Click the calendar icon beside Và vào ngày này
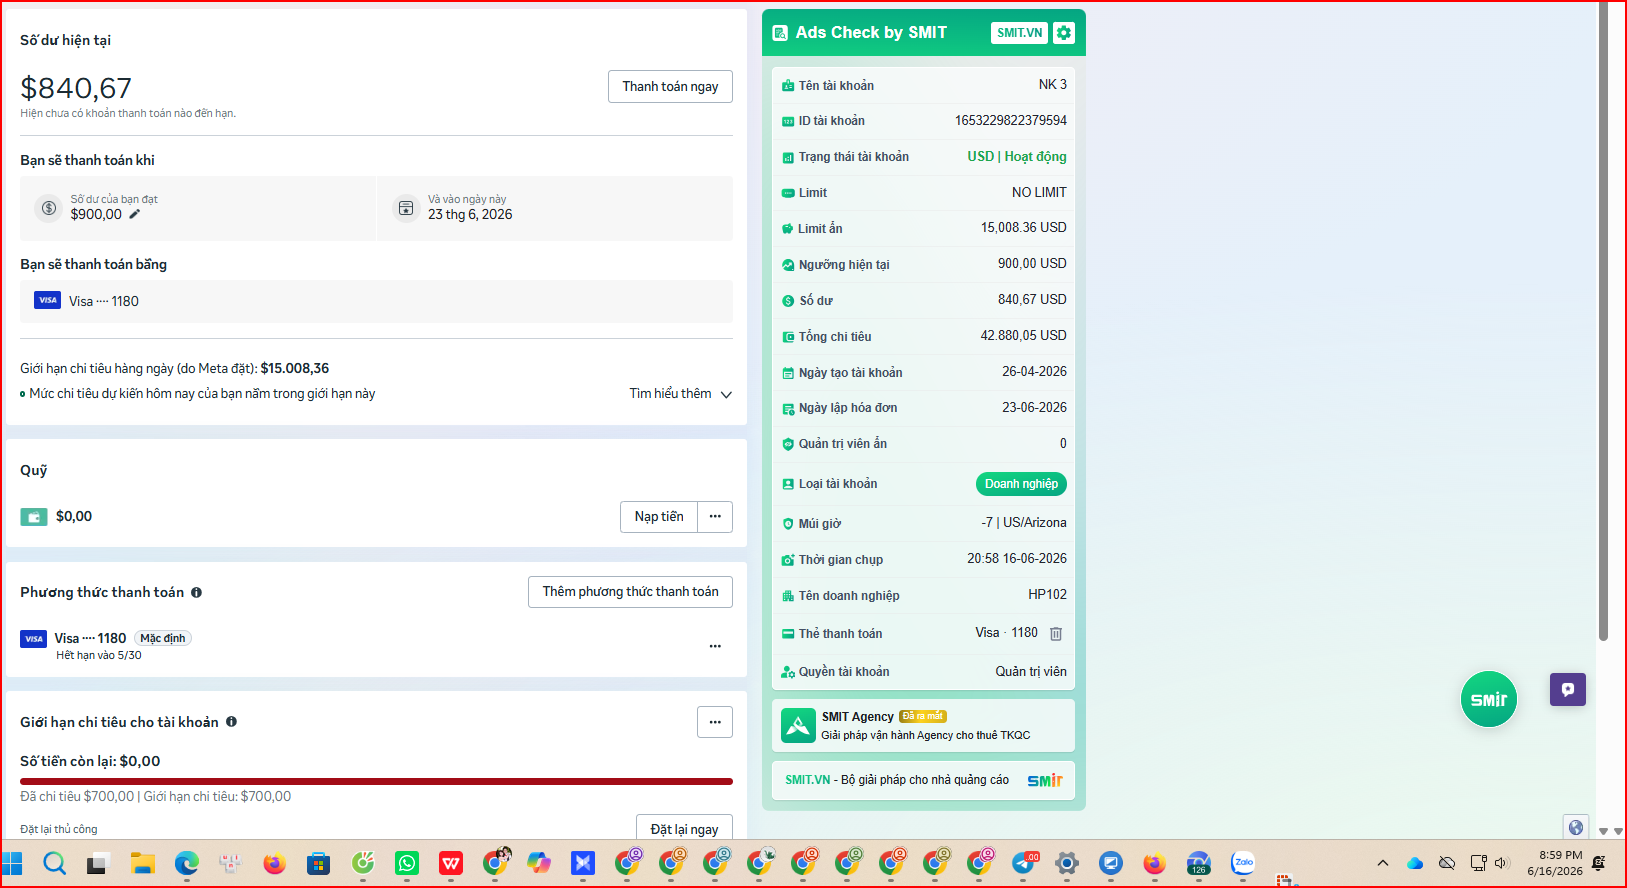The image size is (1627, 888). click(406, 208)
